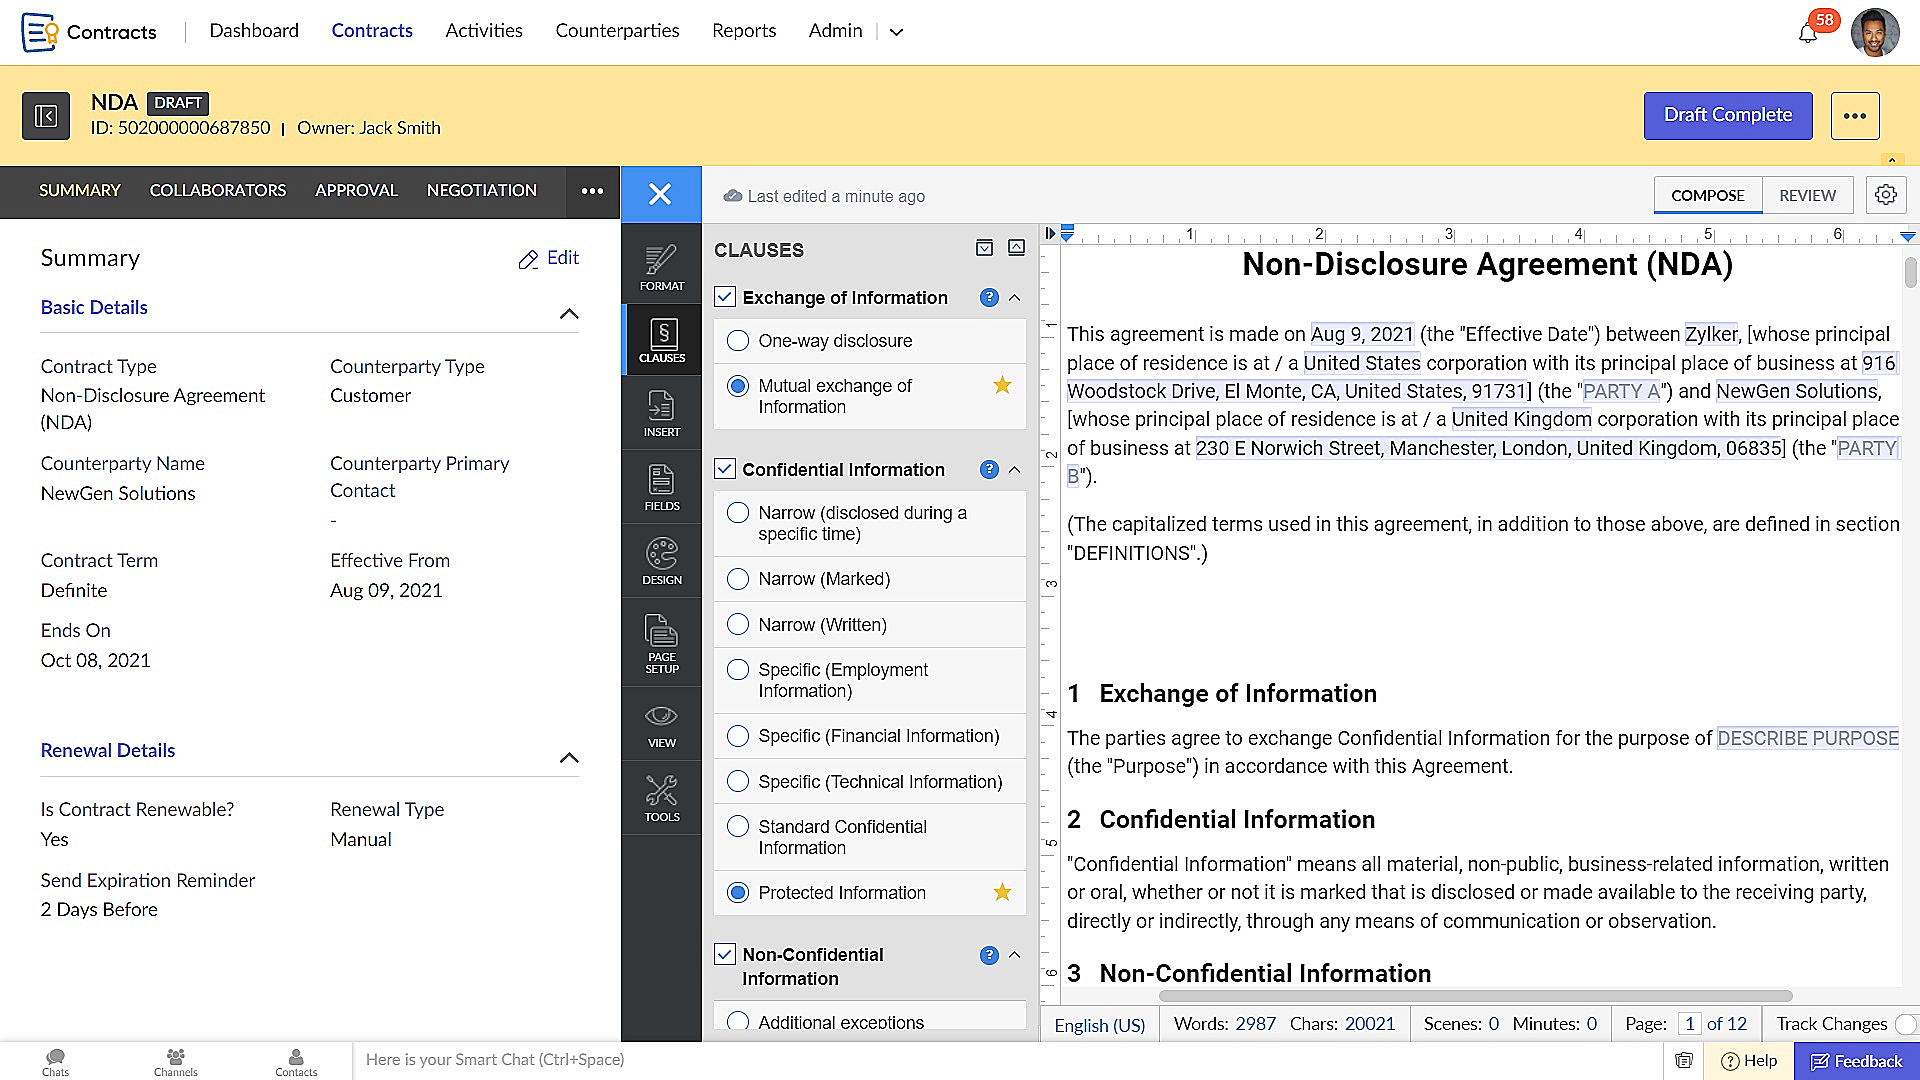Click the horizontal document scrollbar
The width and height of the screenshot is (1920, 1080).
[1475, 996]
